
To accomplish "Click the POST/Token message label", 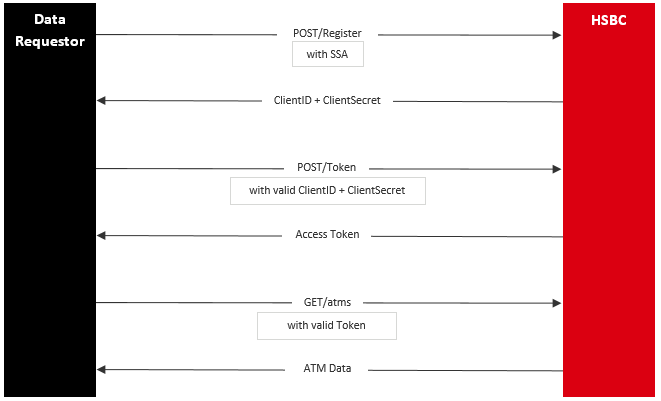I will (327, 168).
